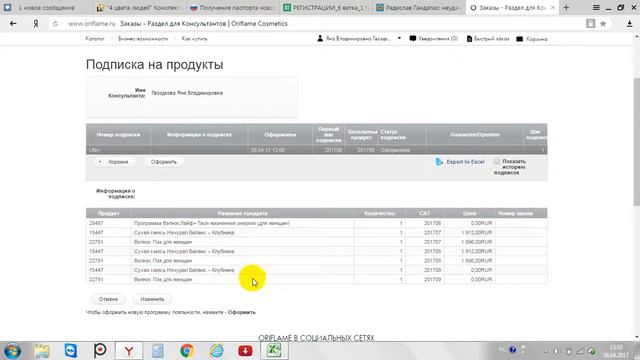Image resolution: width=640 pixels, height=360 pixels.
Task: Click 'Вэлнэс Пэк для женщин' row with CAT 201707
Action: pyautogui.click(x=316, y=242)
